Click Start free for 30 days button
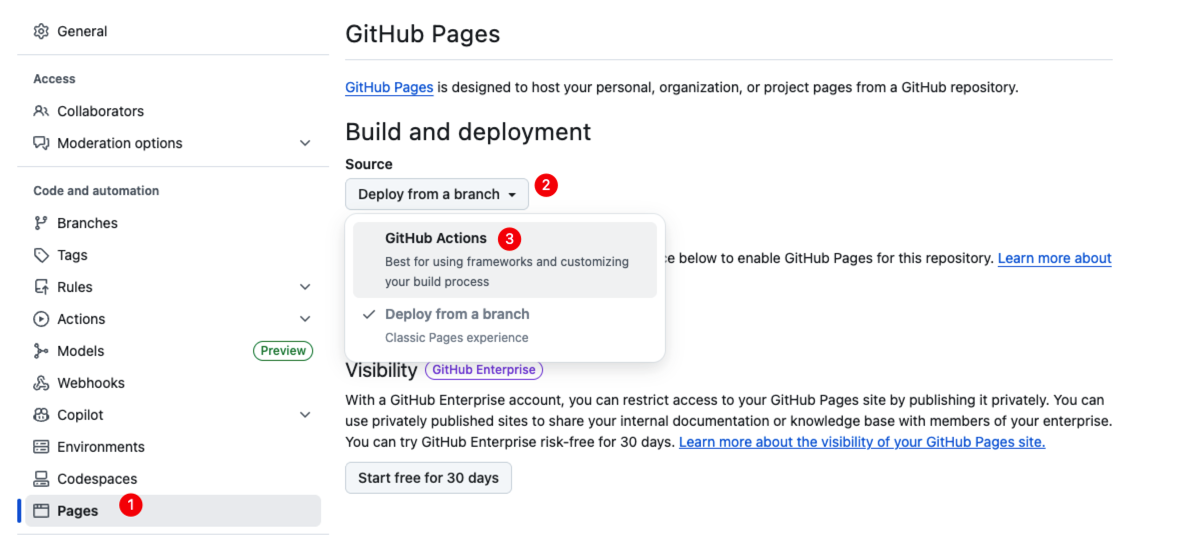Viewport: 1185px width, 545px height. (428, 478)
